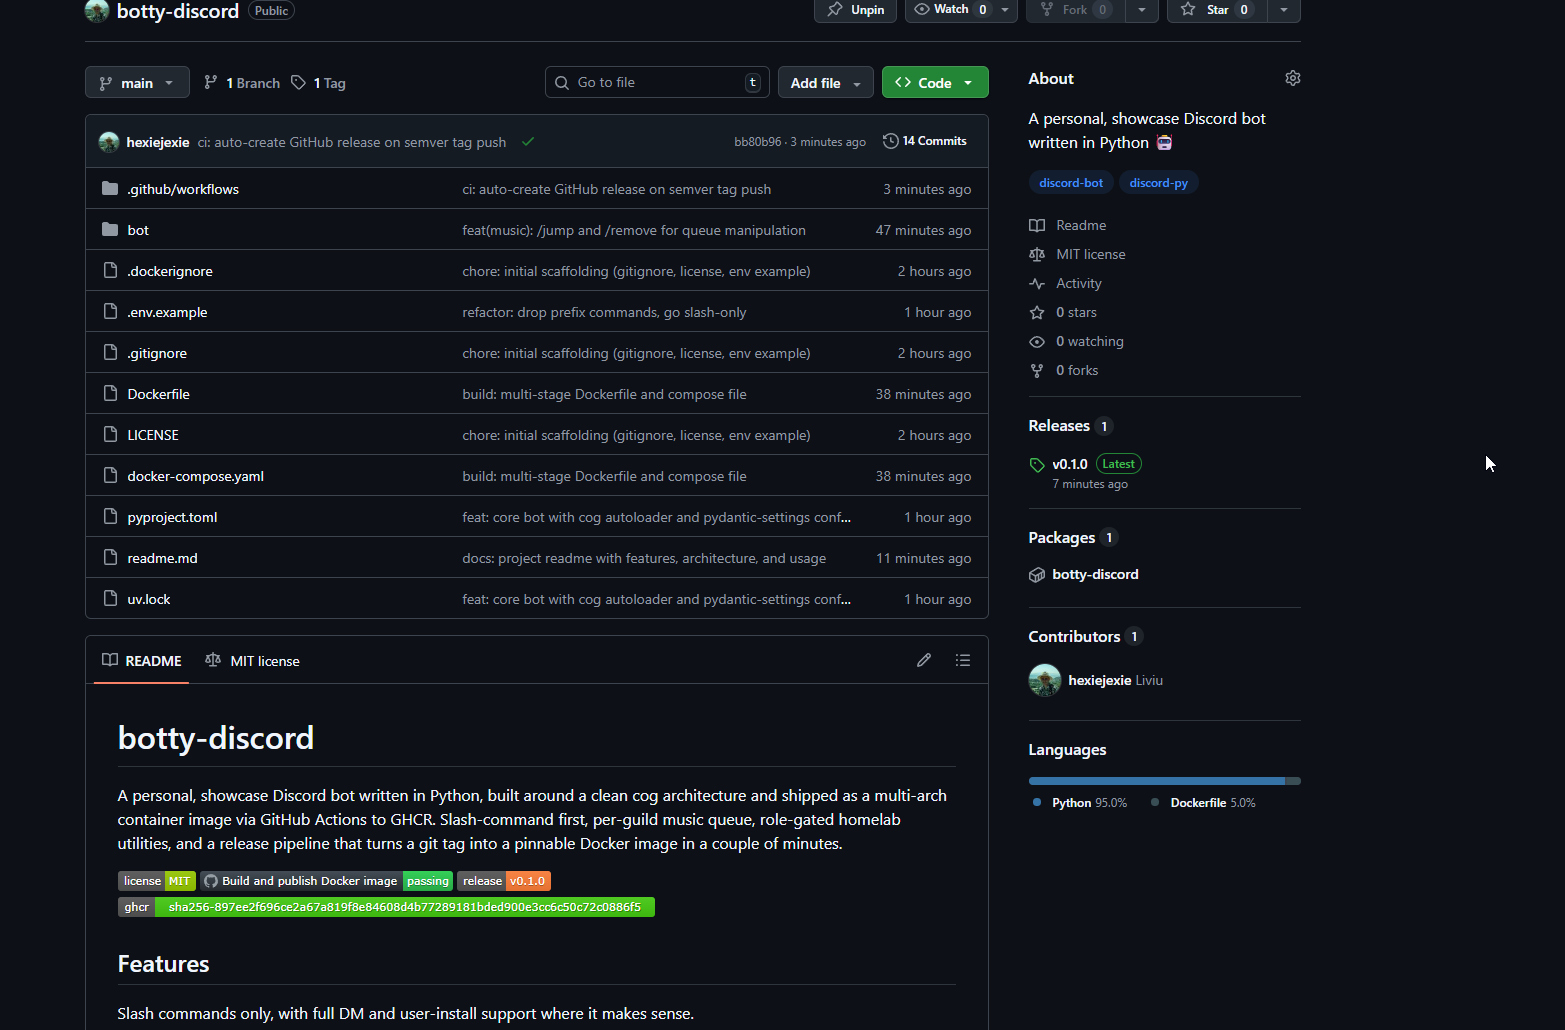View the 14 Commits history
This screenshot has width=1565, height=1030.
[x=925, y=141]
